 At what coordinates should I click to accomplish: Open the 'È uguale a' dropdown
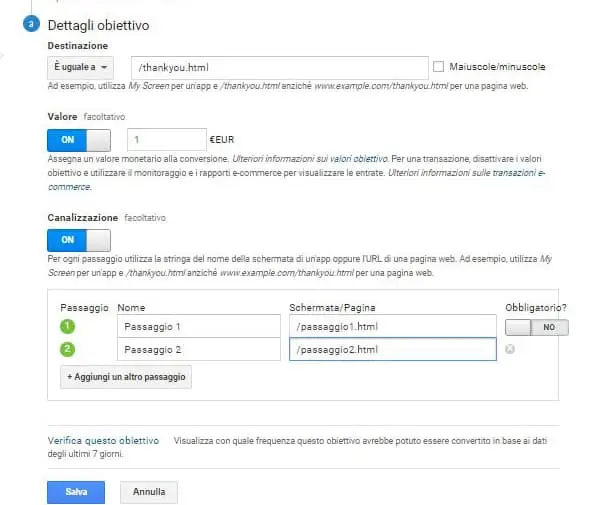coord(81,67)
